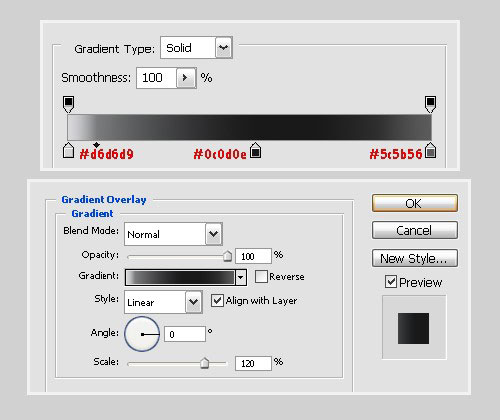Click the New Style... button
The width and height of the screenshot is (500, 420).
click(x=415, y=258)
